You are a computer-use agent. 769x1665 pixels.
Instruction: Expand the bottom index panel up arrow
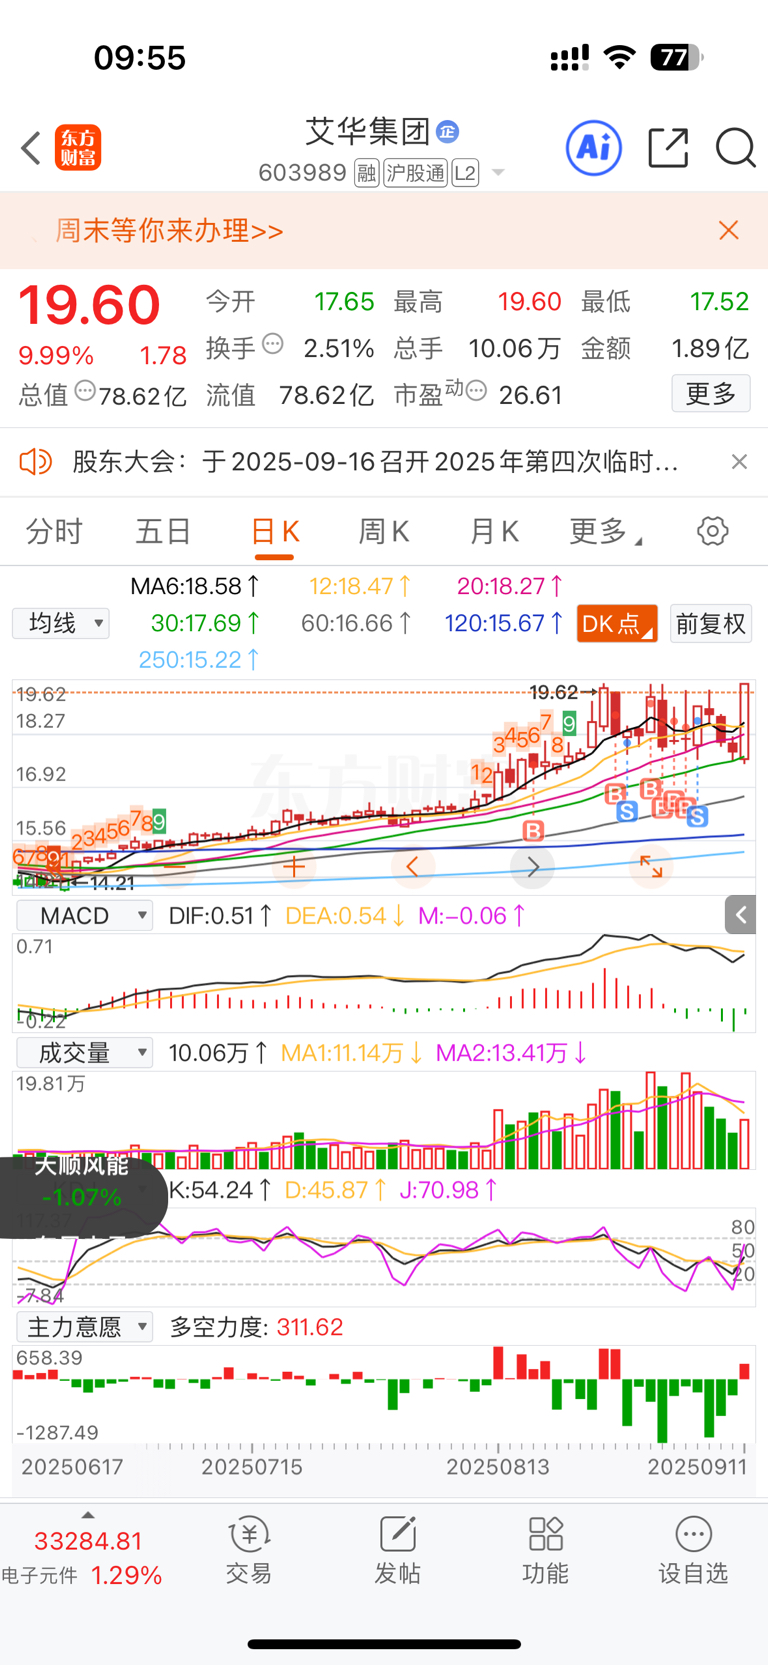(x=88, y=1516)
